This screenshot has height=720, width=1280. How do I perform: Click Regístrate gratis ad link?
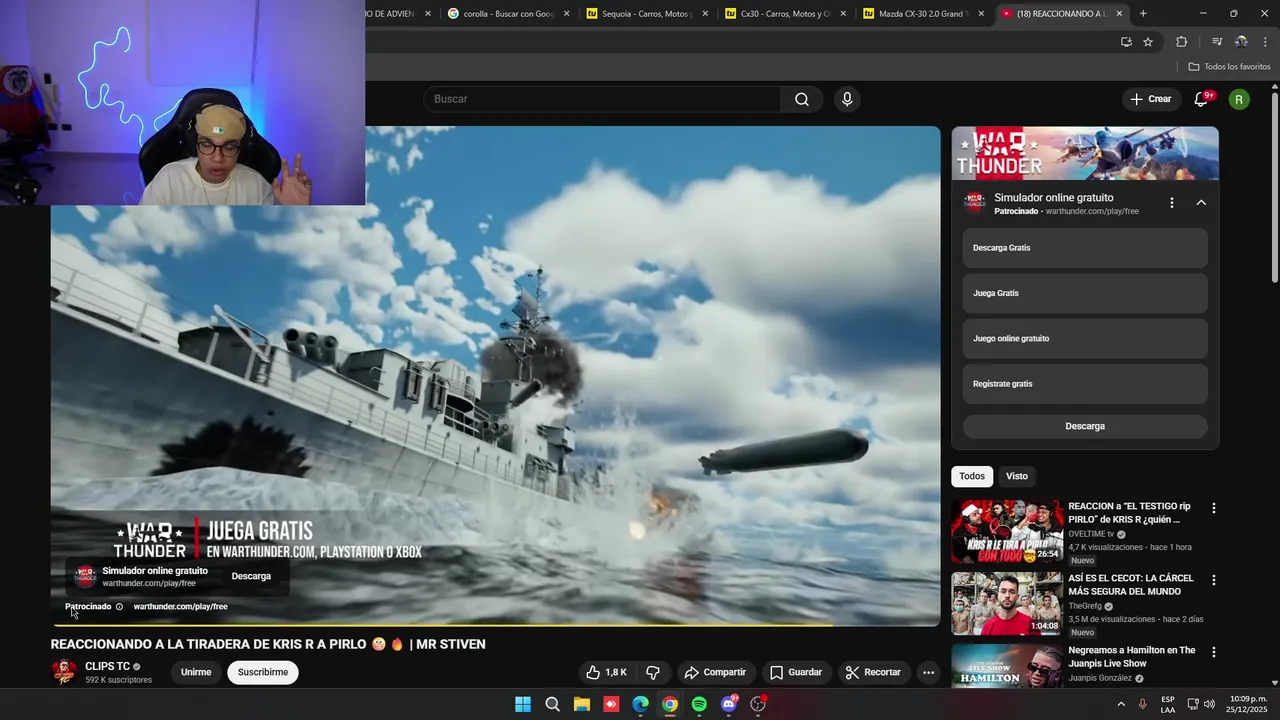pyautogui.click(x=1085, y=384)
